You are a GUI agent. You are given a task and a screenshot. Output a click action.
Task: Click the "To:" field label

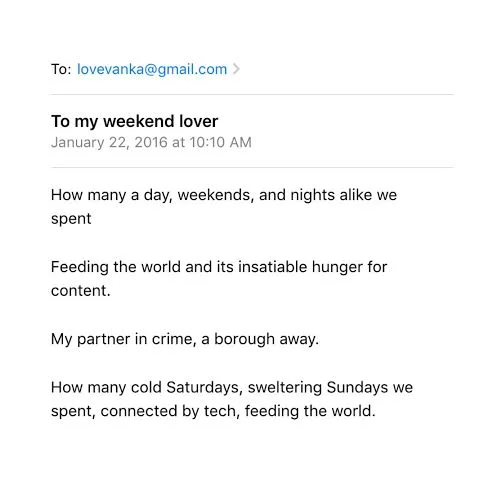click(61, 69)
